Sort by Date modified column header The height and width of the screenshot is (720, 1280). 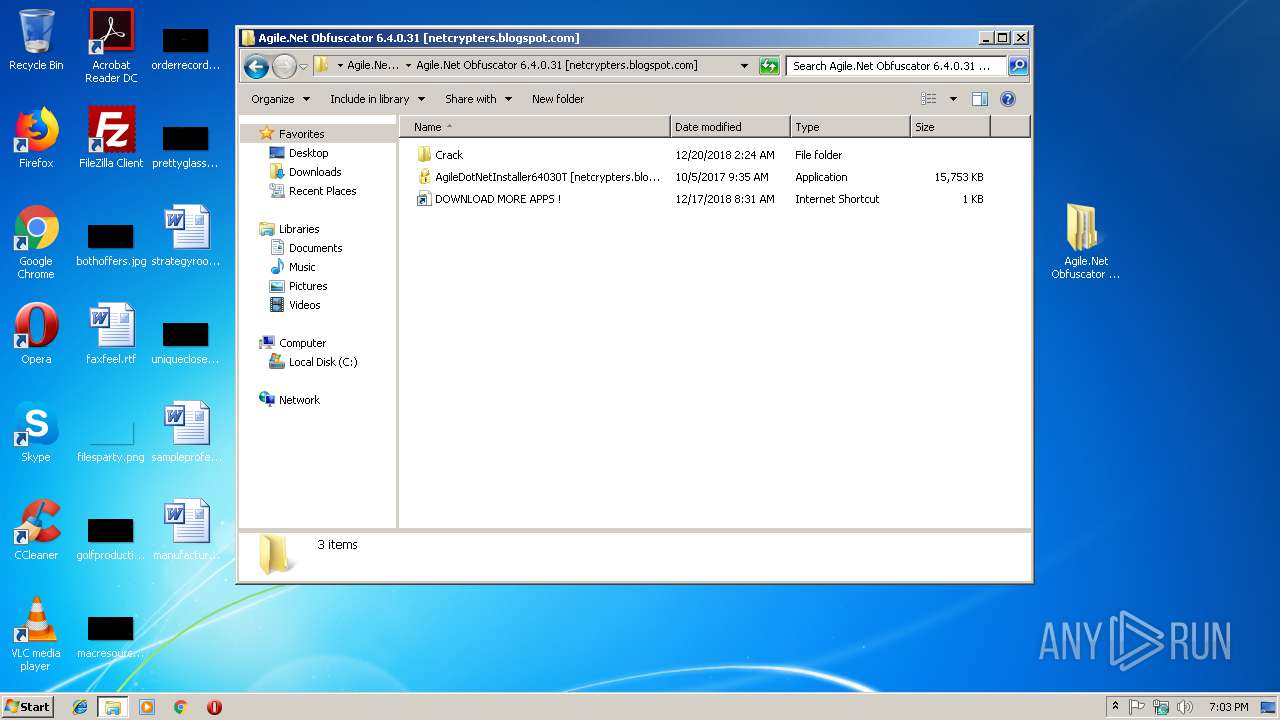click(730, 127)
